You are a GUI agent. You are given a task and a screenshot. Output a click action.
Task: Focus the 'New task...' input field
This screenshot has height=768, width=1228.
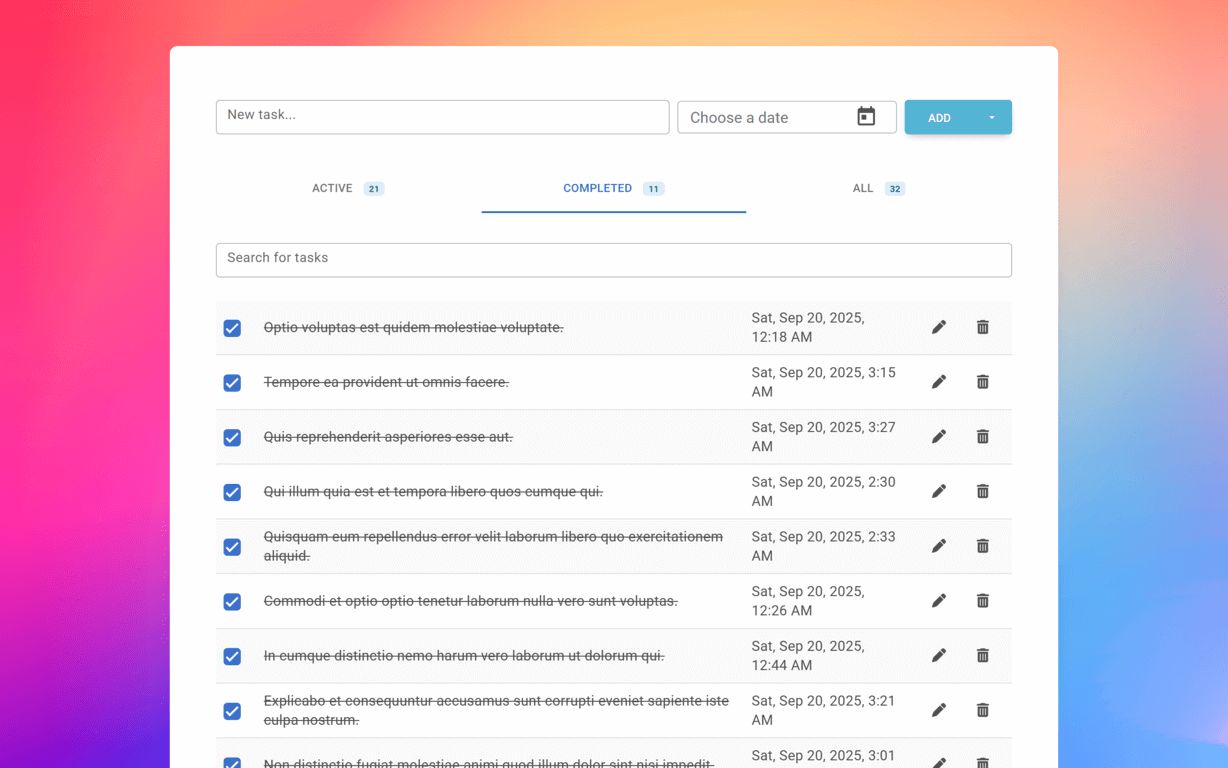[442, 117]
